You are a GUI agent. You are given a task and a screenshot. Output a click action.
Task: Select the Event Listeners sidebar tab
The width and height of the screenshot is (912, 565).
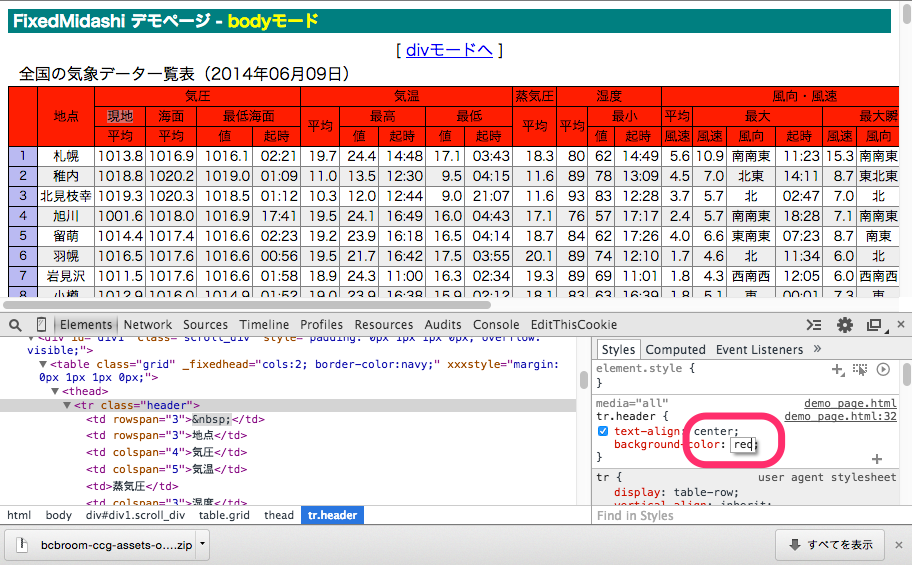point(760,350)
